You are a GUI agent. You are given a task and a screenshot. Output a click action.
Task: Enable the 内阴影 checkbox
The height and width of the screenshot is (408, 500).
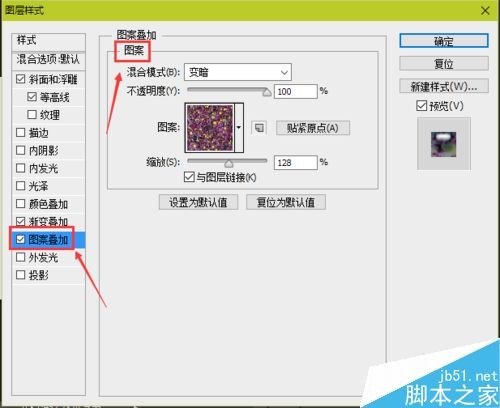click(x=21, y=150)
